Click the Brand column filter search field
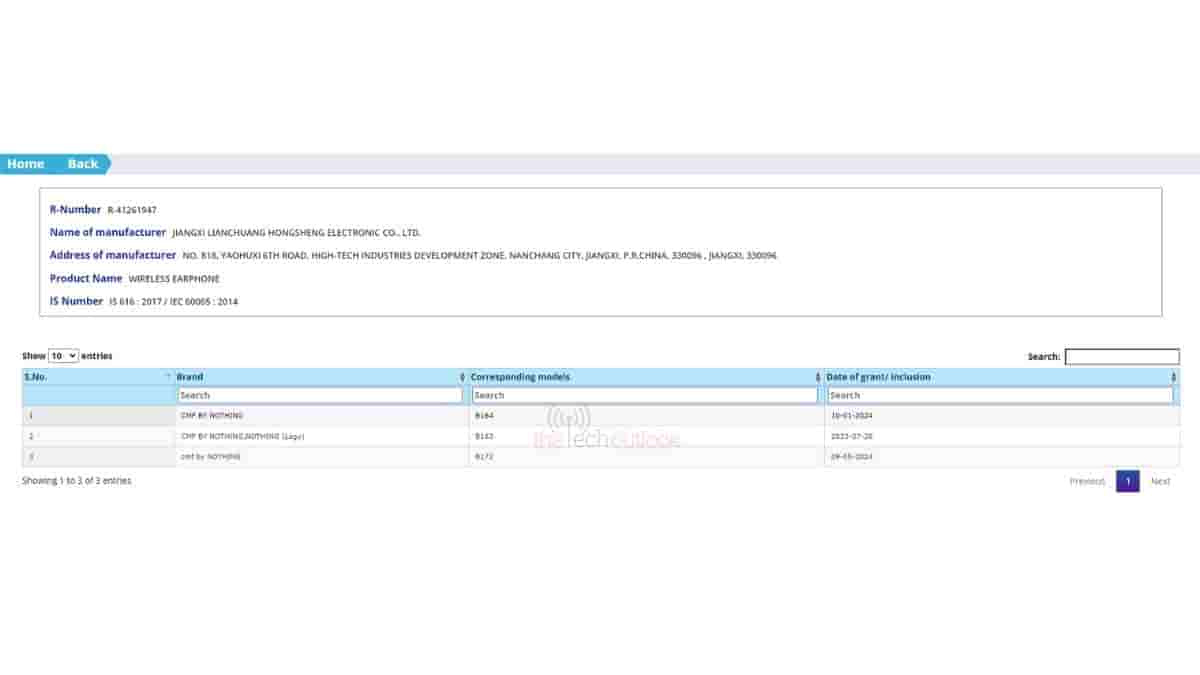This screenshot has width=1200, height=675. 320,396
